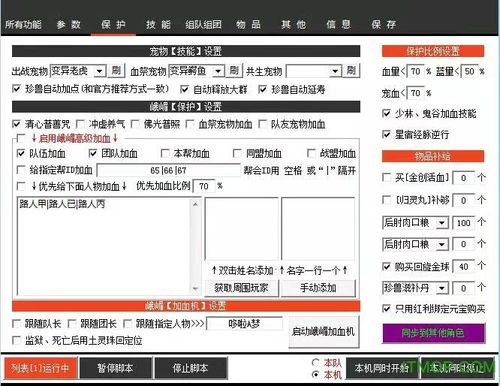Switch to the 组队组团 tab
Screen dimensions: 500x386
(x=203, y=24)
